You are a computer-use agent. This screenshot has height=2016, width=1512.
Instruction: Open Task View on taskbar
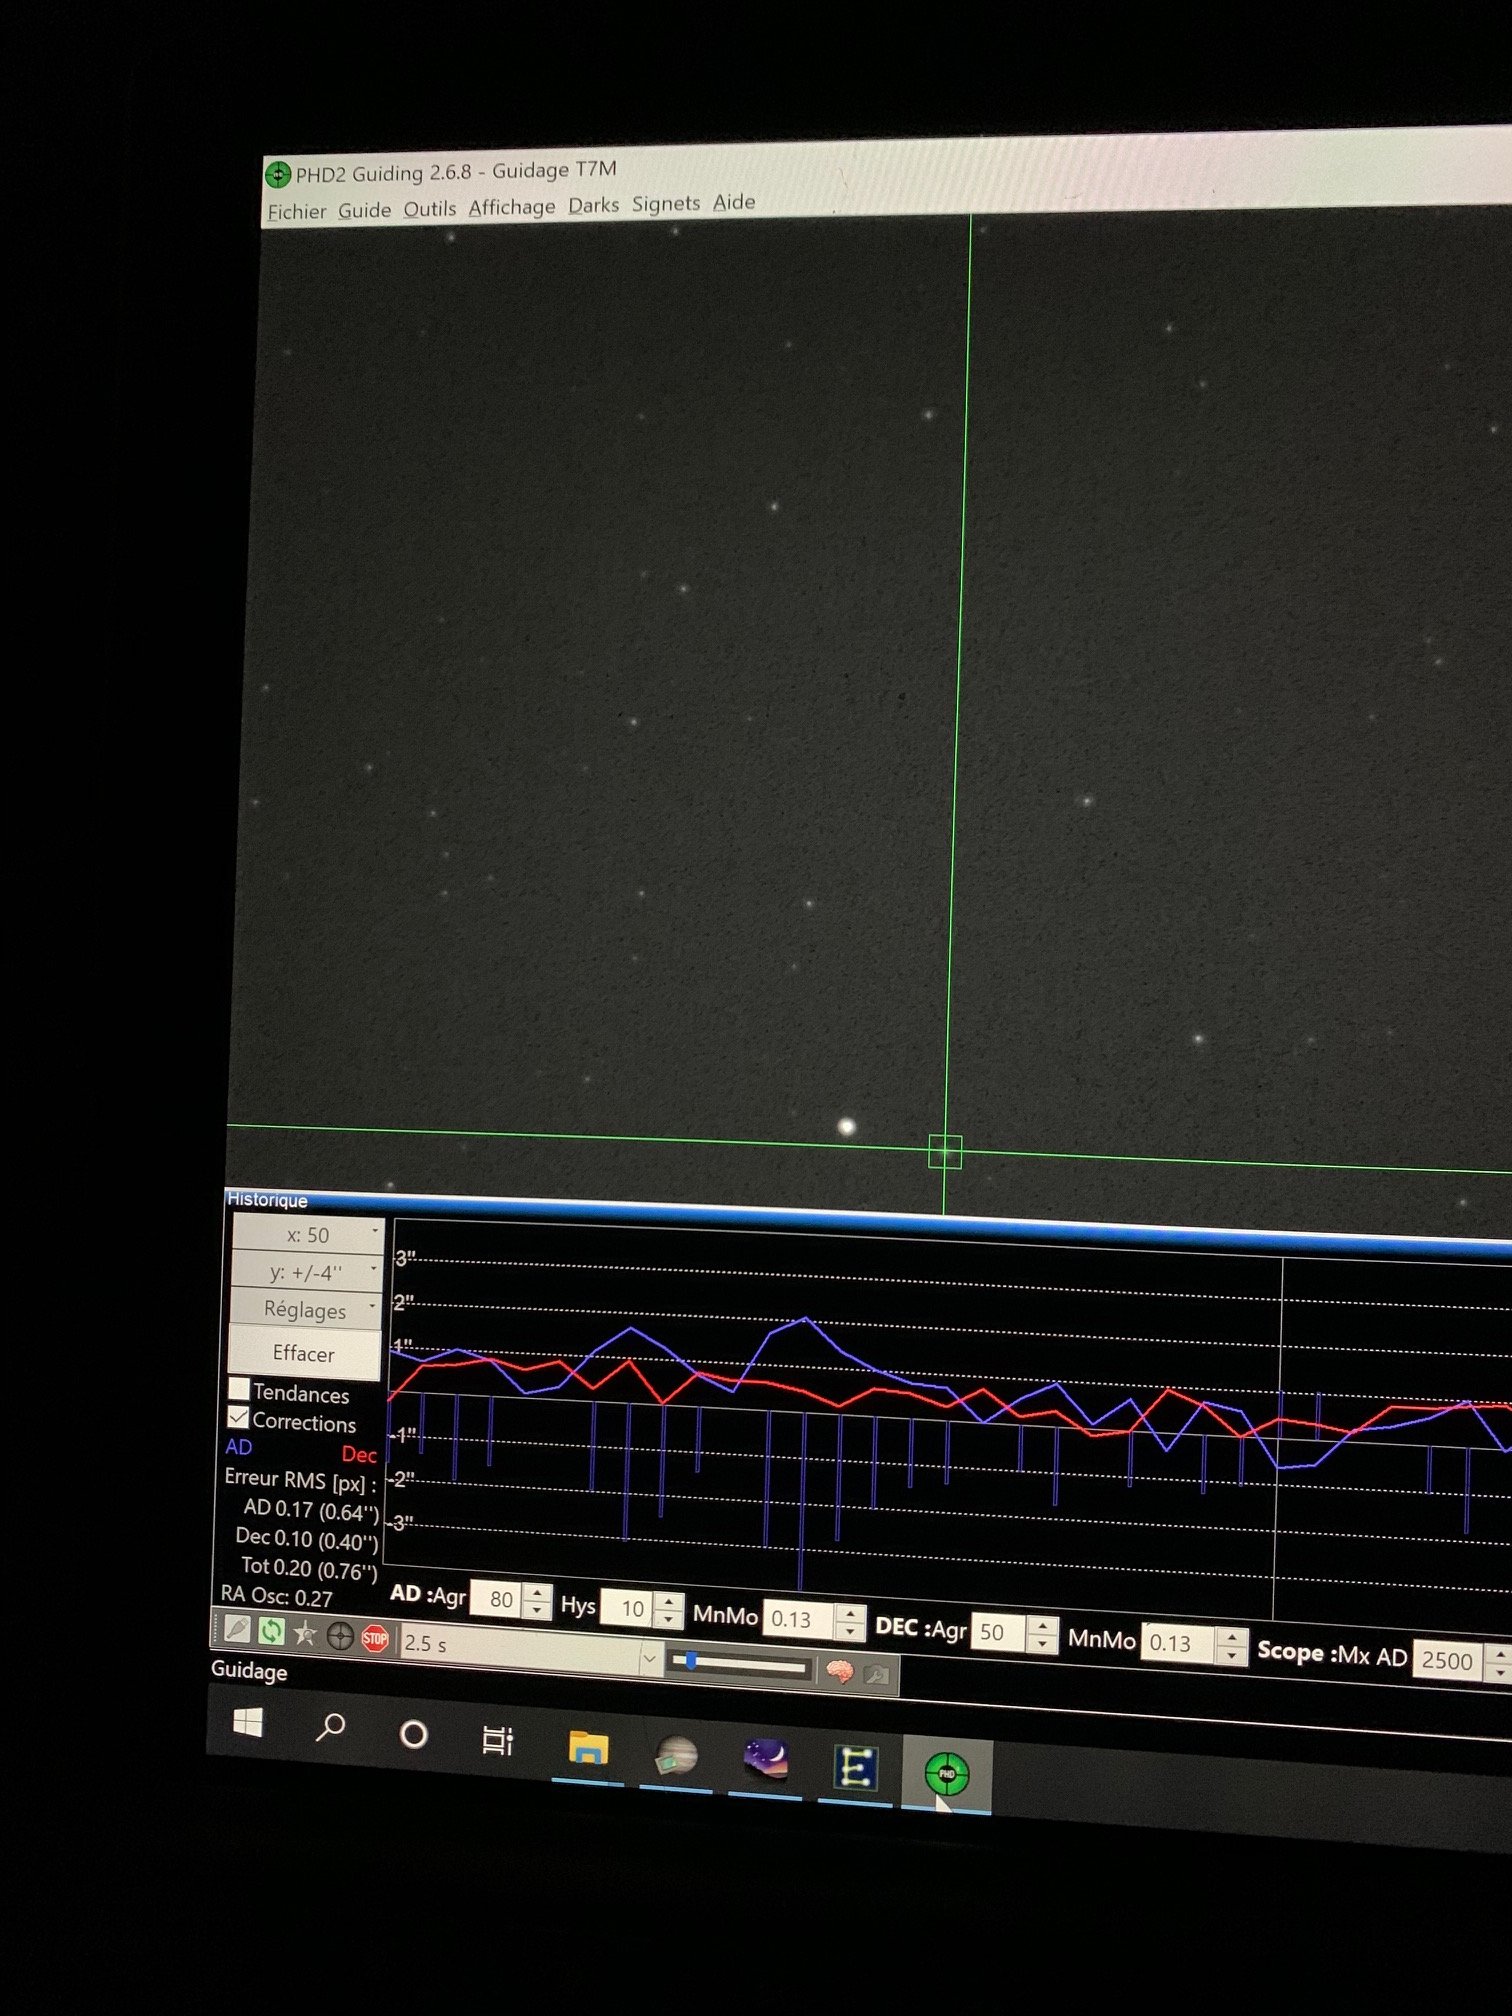tap(497, 1741)
